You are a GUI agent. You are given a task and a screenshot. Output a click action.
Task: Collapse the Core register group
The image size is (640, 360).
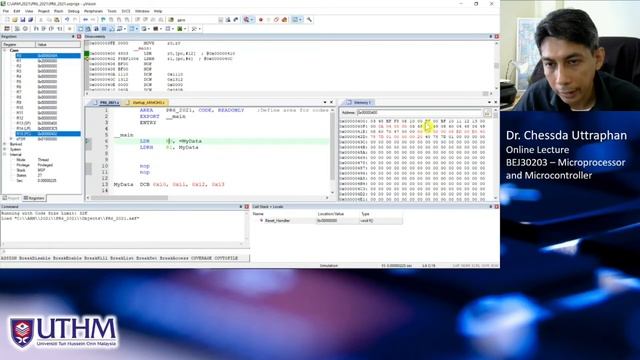point(5,50)
